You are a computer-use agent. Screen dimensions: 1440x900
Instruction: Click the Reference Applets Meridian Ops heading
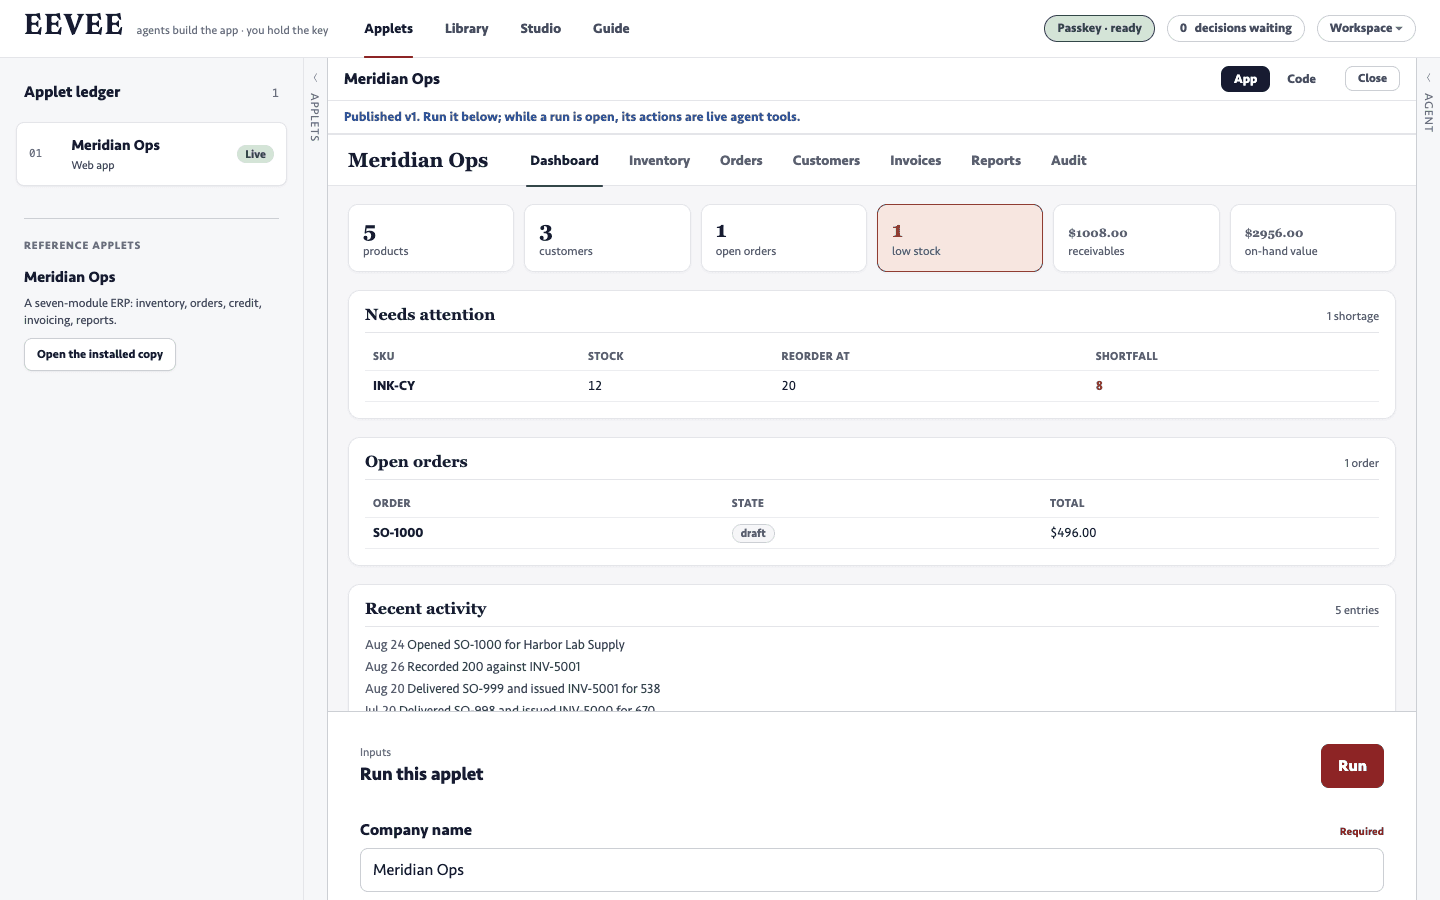tap(70, 277)
